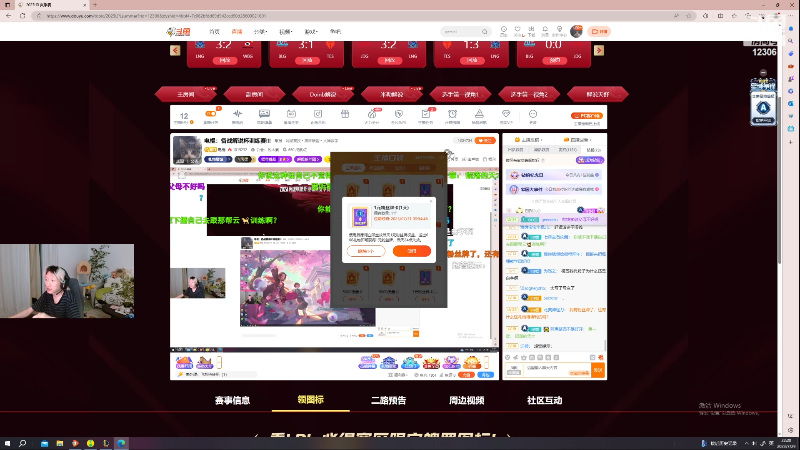
Task: Click the checklist task icon in activity toolbar
Action: [426, 114]
